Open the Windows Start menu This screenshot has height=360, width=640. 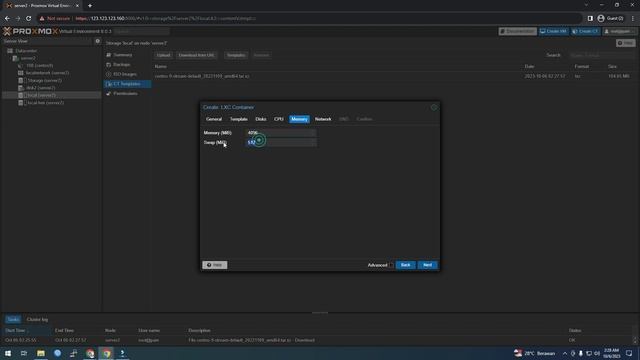(8, 353)
